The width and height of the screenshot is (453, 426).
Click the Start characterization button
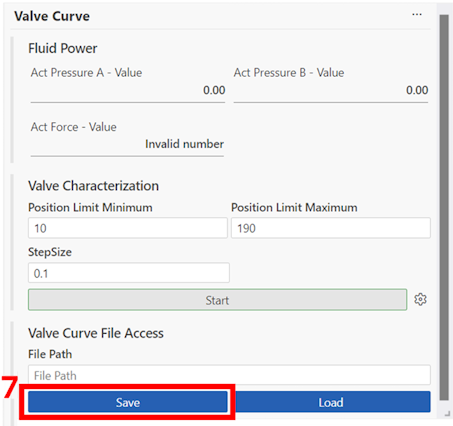click(x=217, y=300)
